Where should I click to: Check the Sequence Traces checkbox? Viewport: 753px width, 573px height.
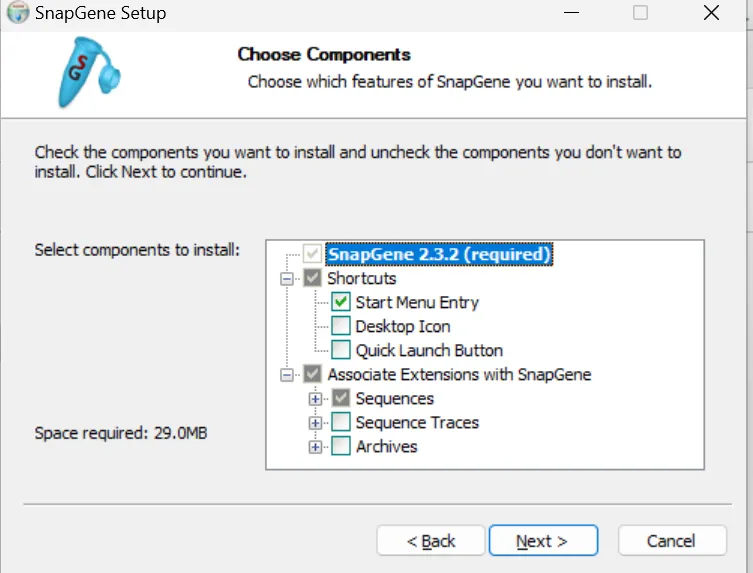pos(341,422)
